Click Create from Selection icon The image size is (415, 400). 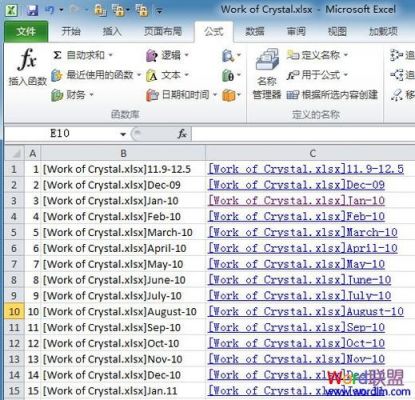coord(292,95)
